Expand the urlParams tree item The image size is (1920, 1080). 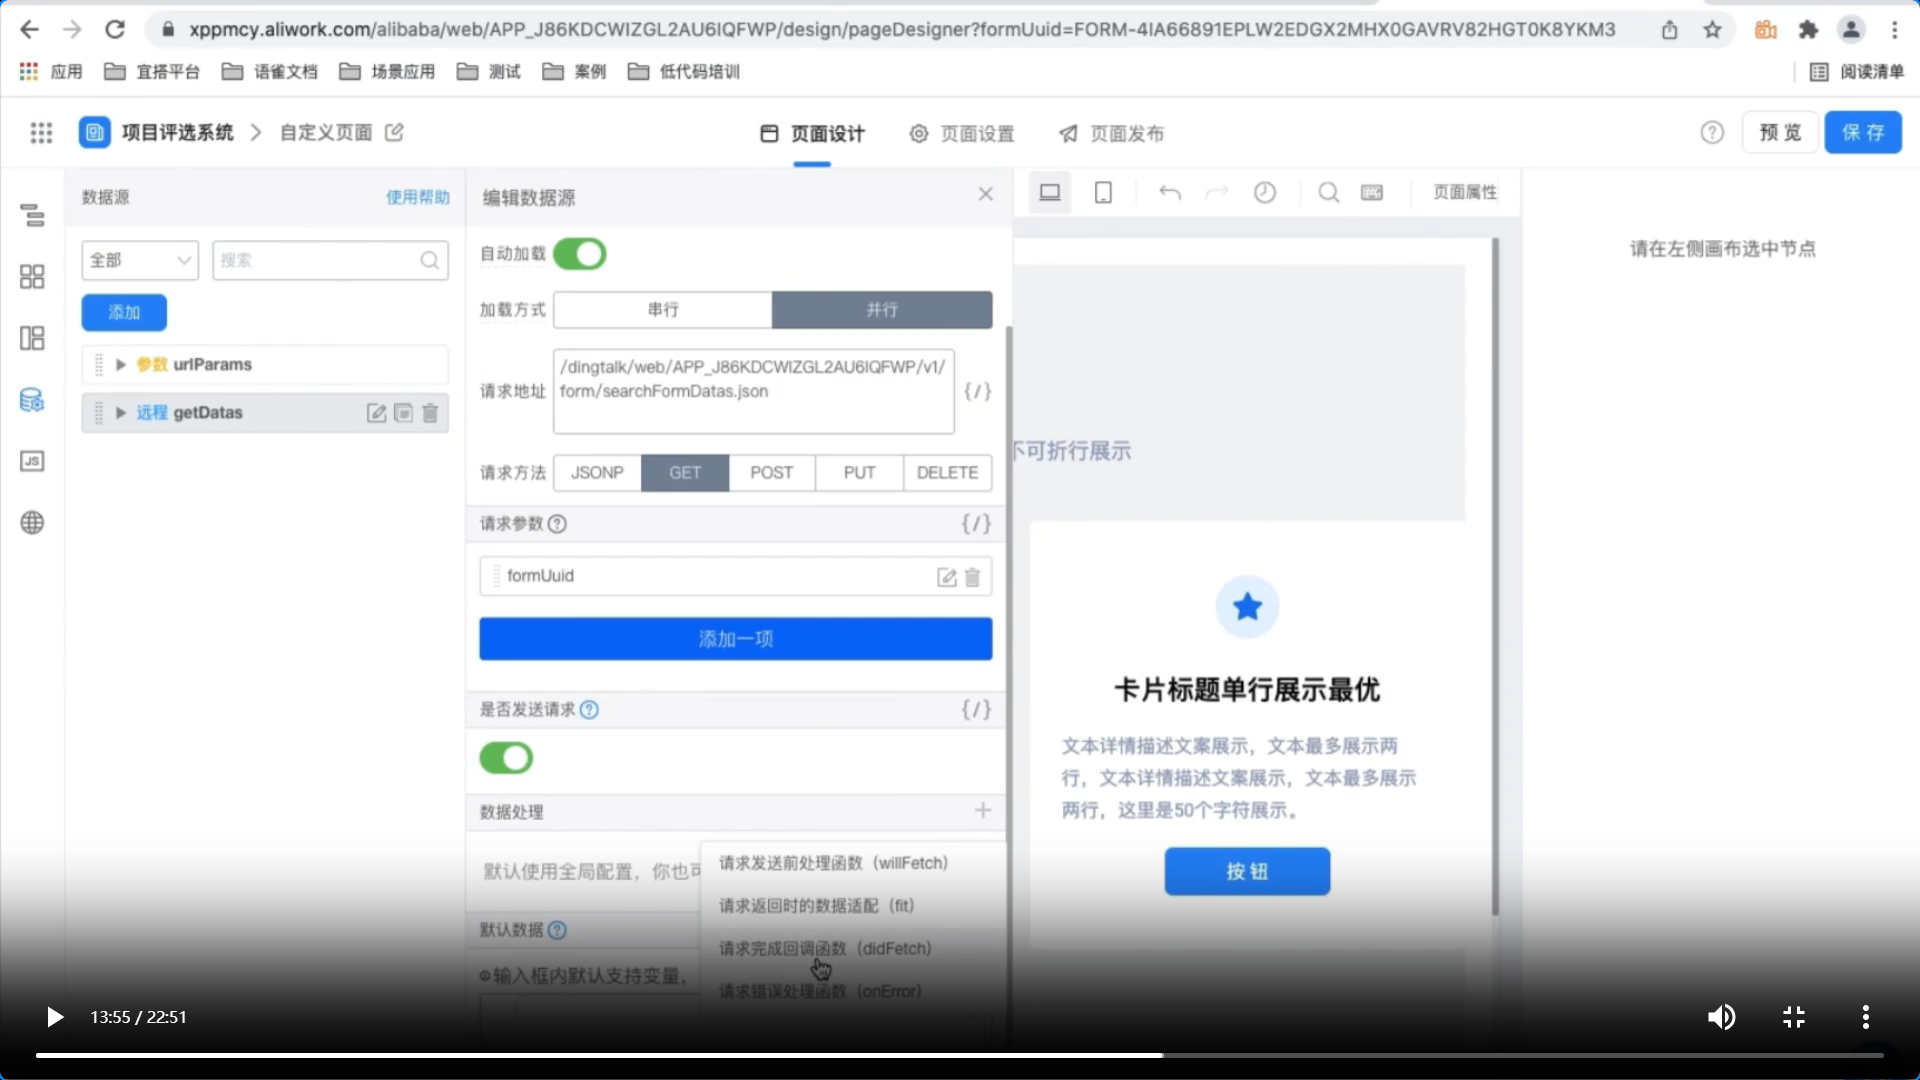click(121, 365)
